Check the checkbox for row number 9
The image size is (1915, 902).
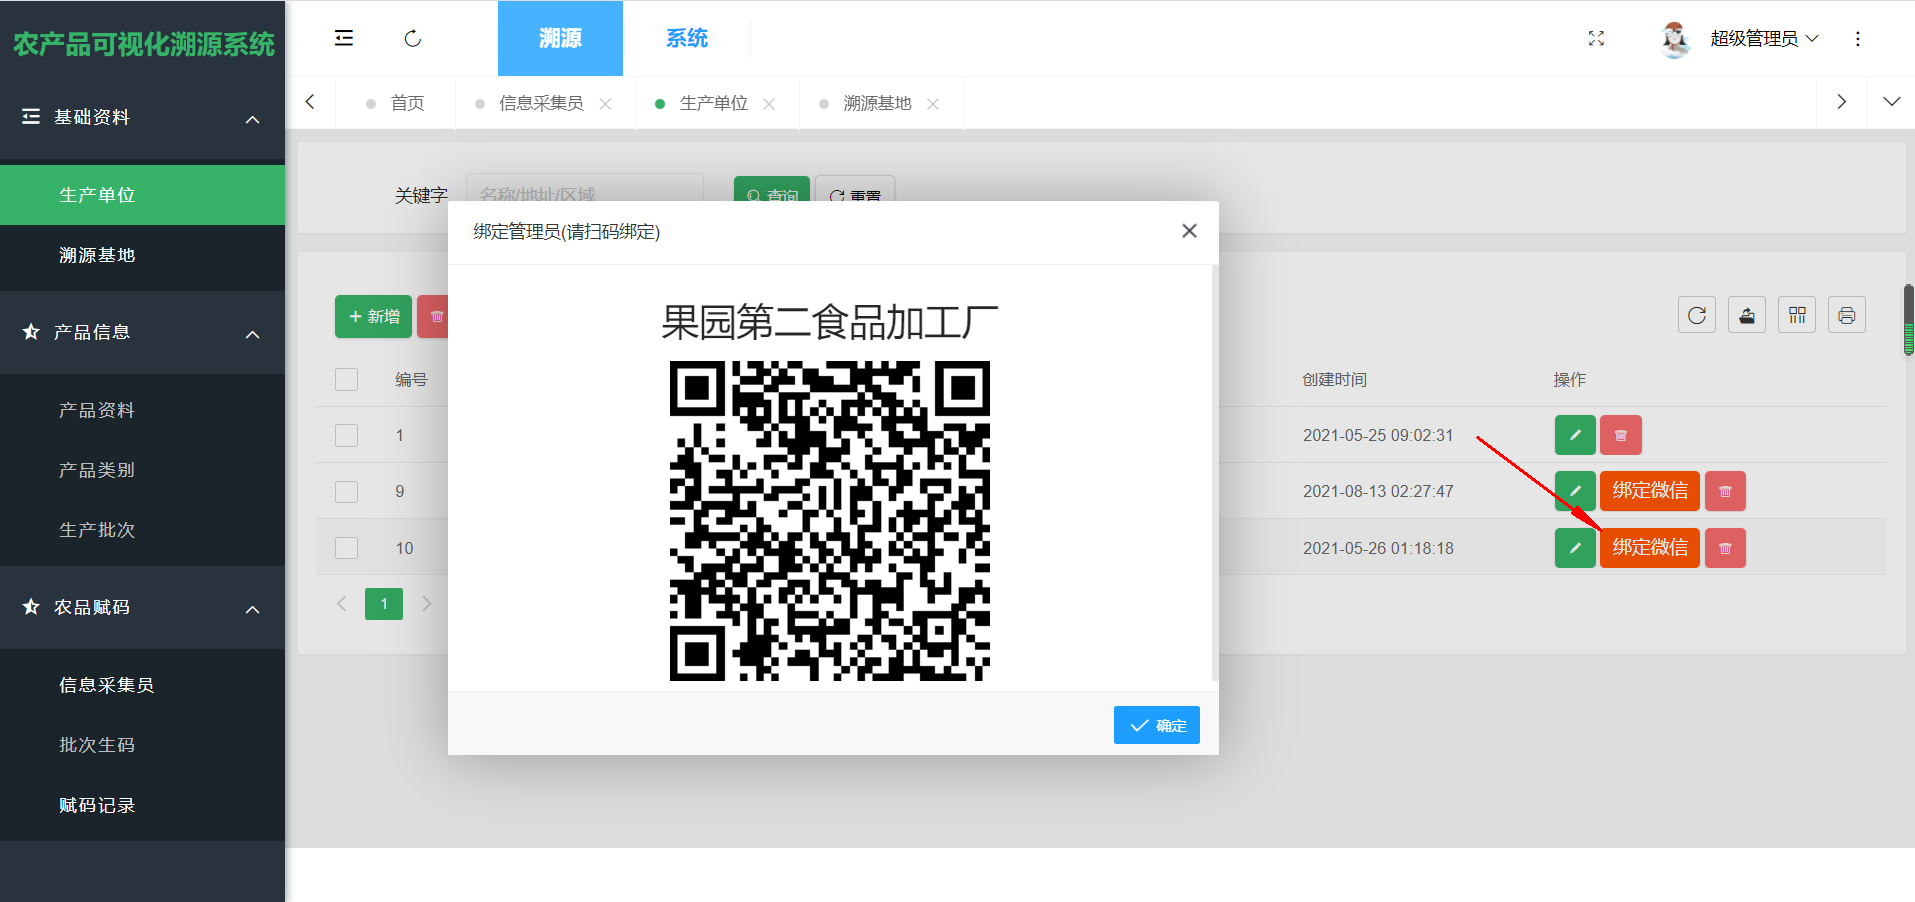[x=346, y=491]
